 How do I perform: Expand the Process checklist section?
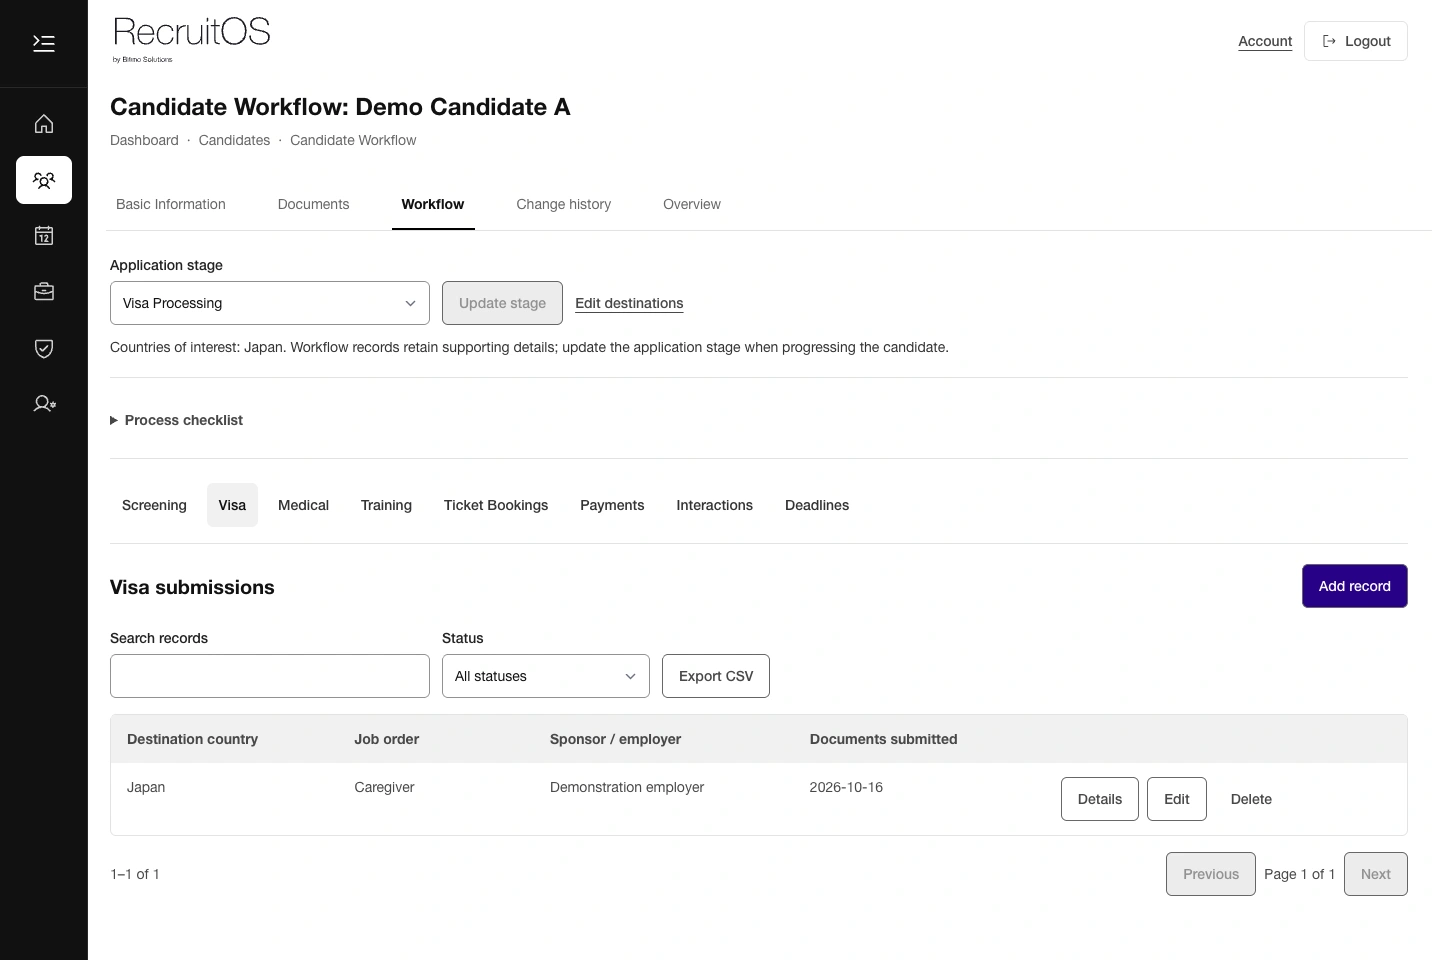[x=177, y=420]
